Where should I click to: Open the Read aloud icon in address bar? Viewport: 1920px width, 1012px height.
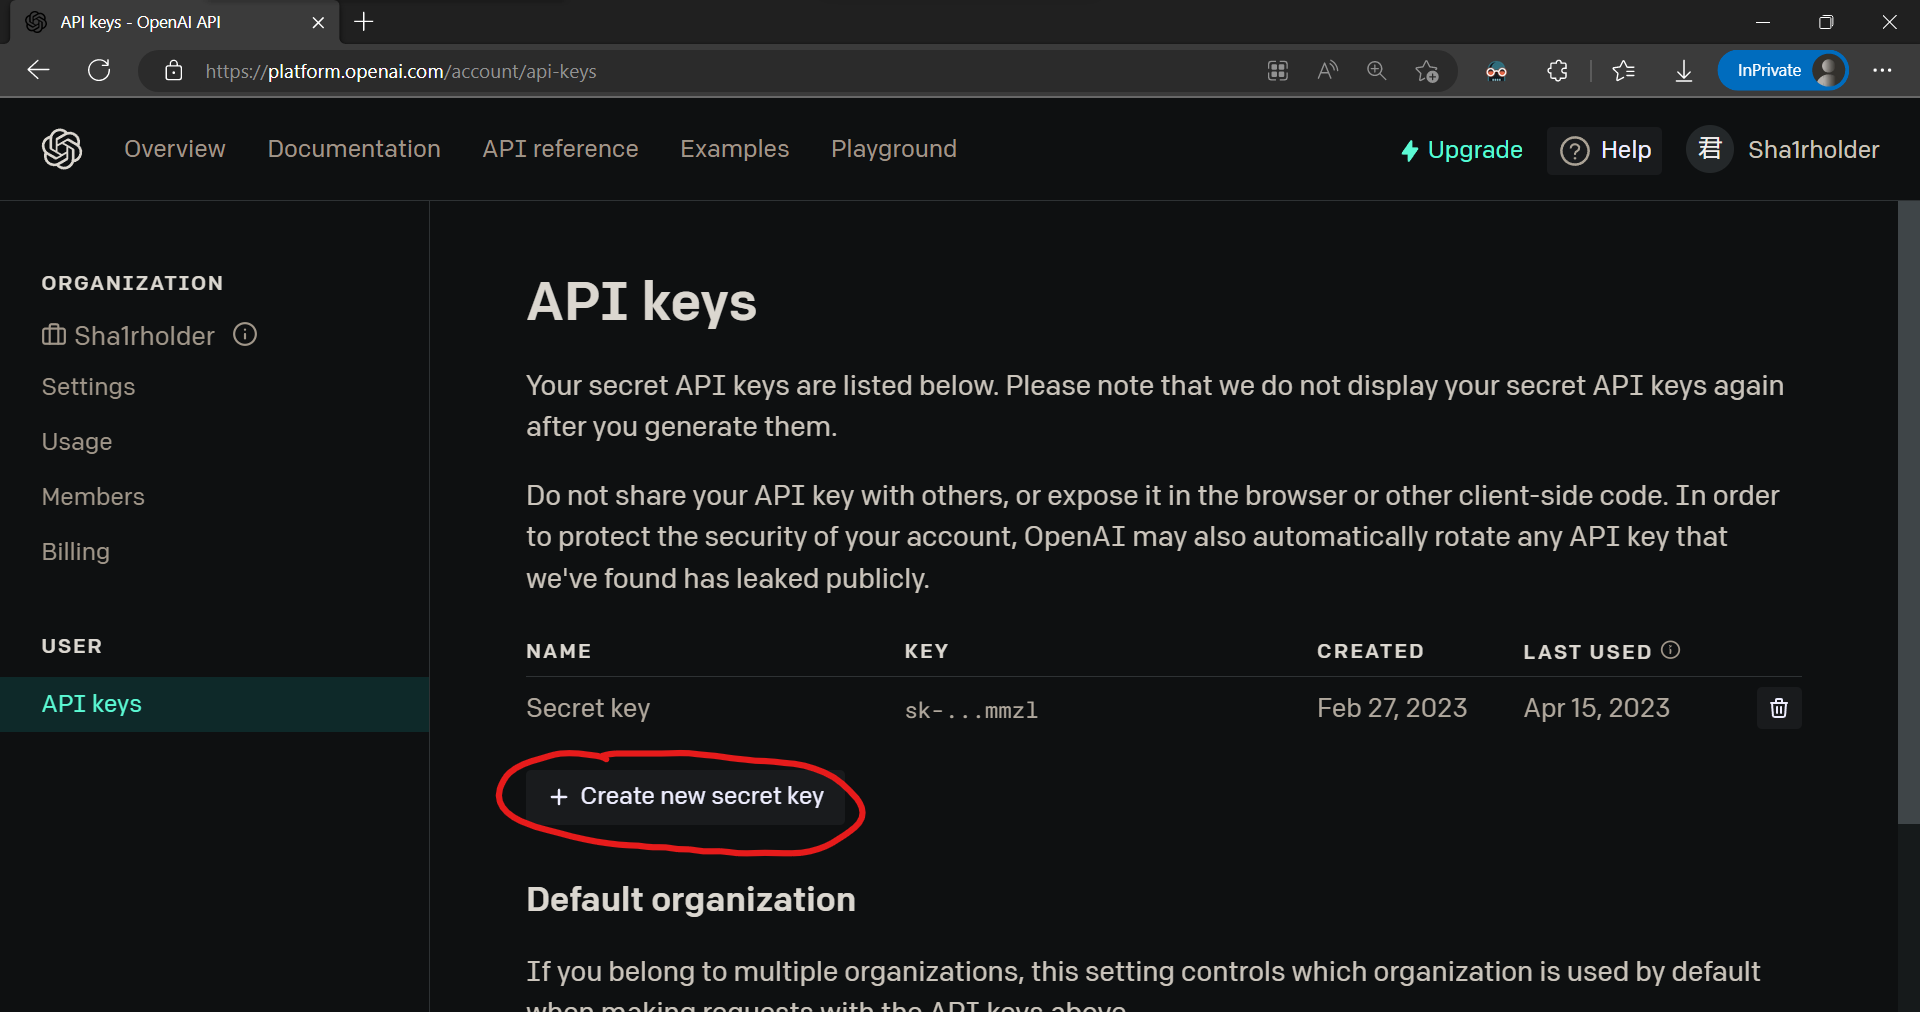(1327, 71)
